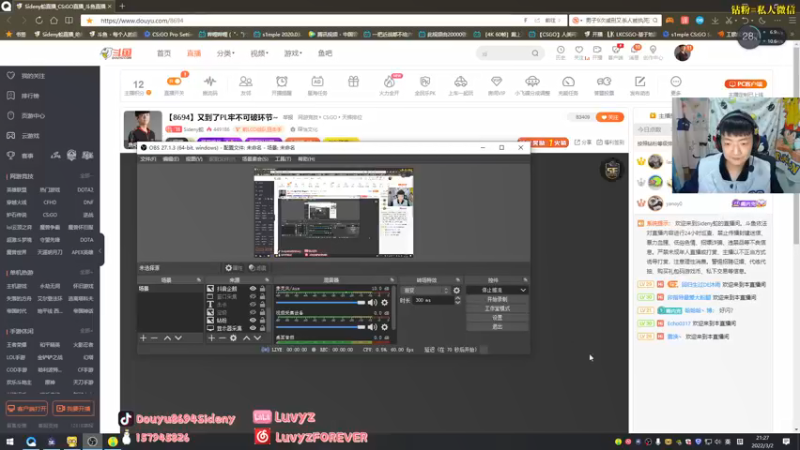800x450 pixels.
Task: Mute the mic/Aux channel speaker icon
Action: tap(372, 303)
